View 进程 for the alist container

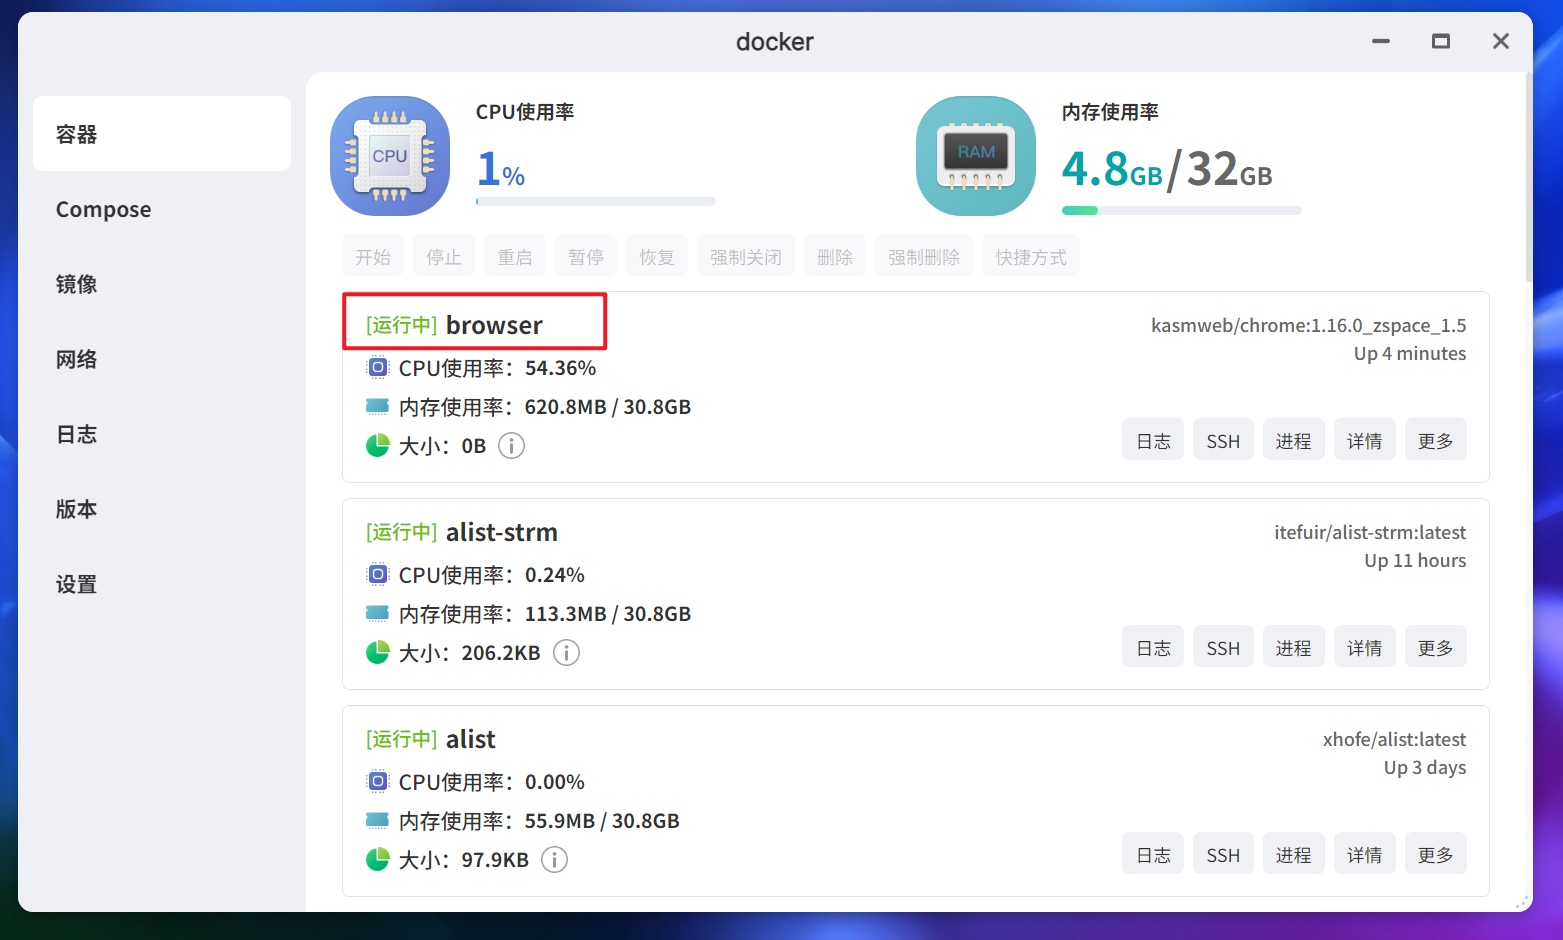1293,854
